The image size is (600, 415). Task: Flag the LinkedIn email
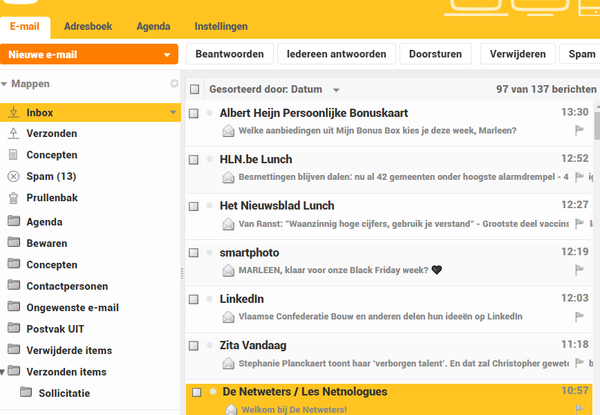579,316
